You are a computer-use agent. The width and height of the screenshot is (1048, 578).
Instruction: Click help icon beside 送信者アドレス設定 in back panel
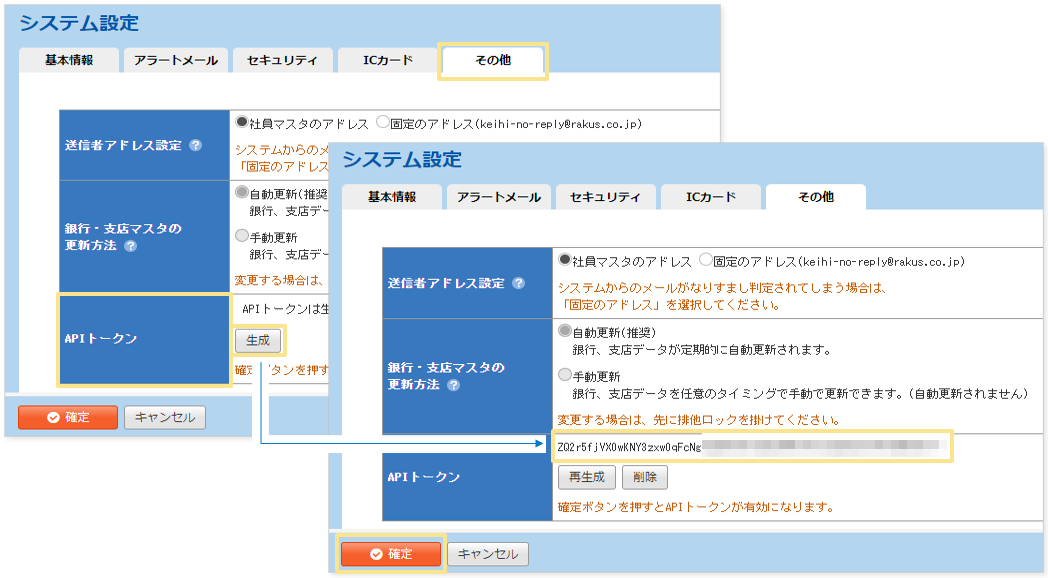pyautogui.click(x=195, y=145)
